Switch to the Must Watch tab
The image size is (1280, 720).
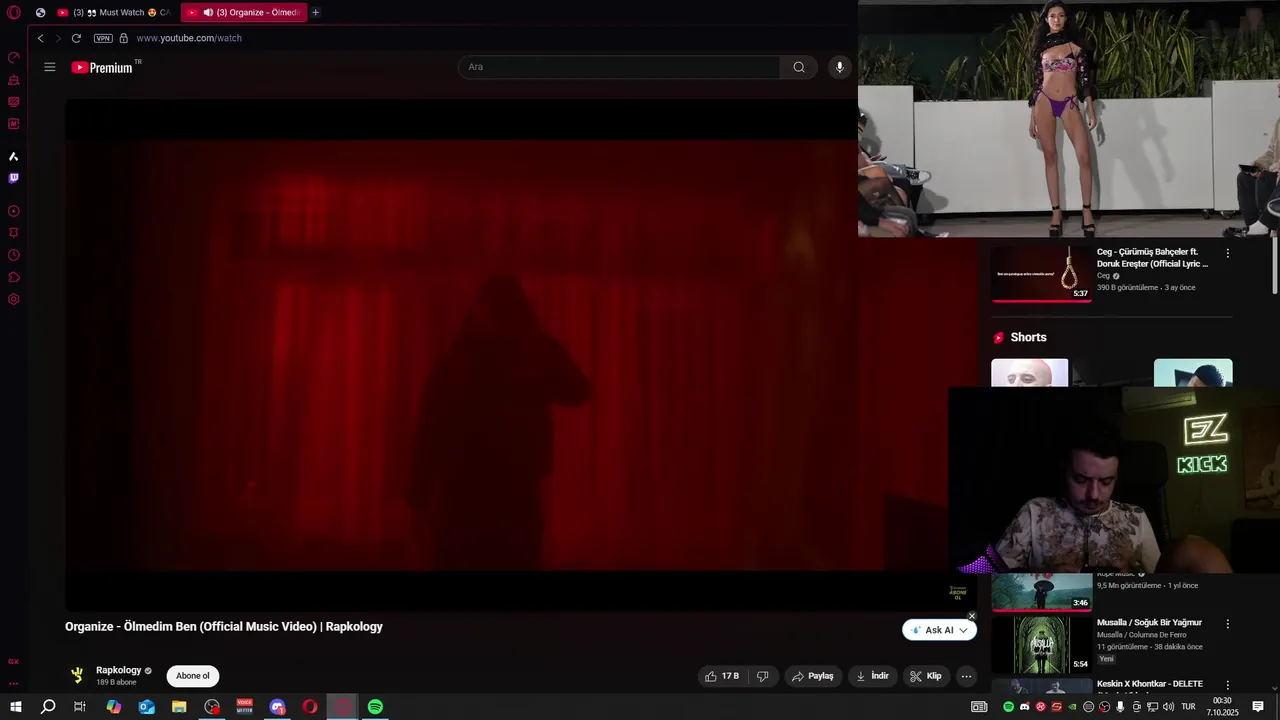click(114, 12)
